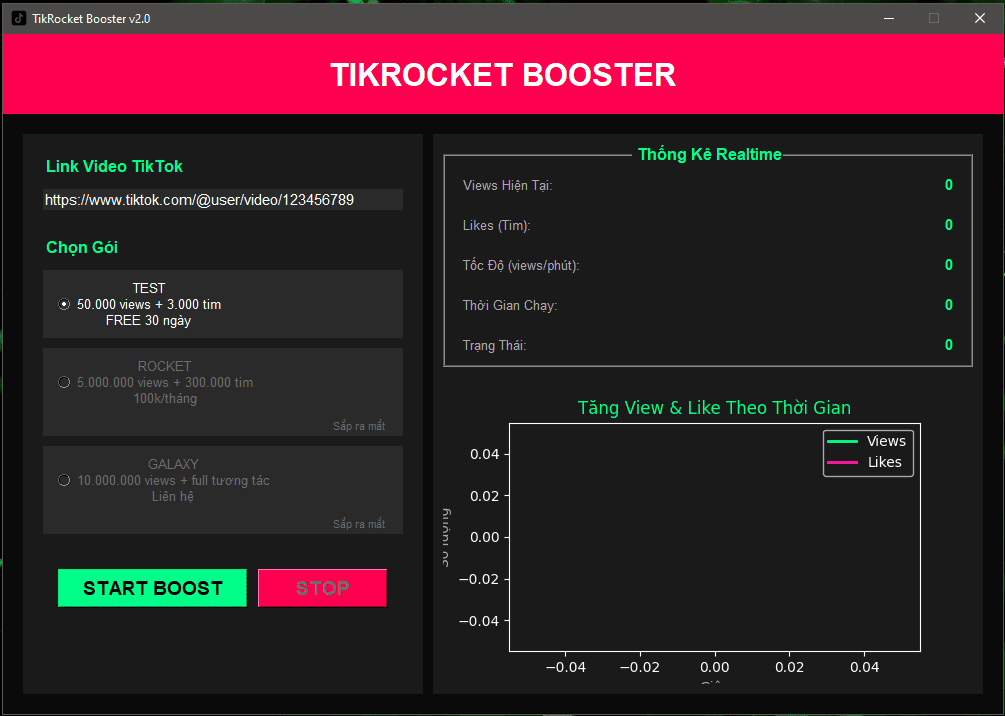The image size is (1005, 716).
Task: Click the Trạng Thái status value
Action: 948,345
